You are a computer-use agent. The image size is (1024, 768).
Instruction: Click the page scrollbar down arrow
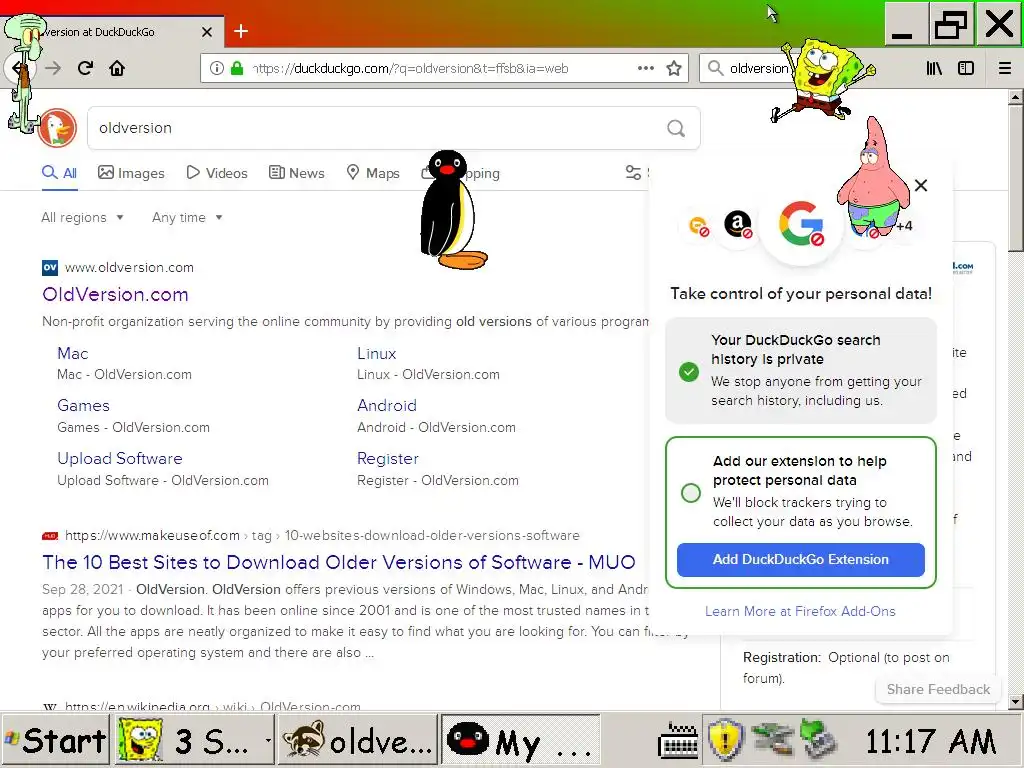(x=1015, y=702)
